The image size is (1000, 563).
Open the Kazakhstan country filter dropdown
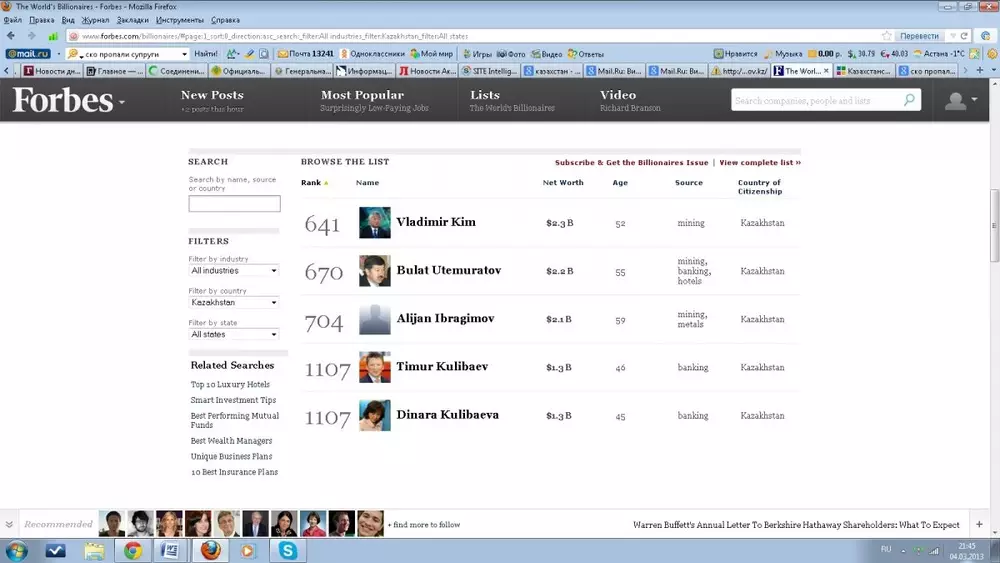point(234,302)
